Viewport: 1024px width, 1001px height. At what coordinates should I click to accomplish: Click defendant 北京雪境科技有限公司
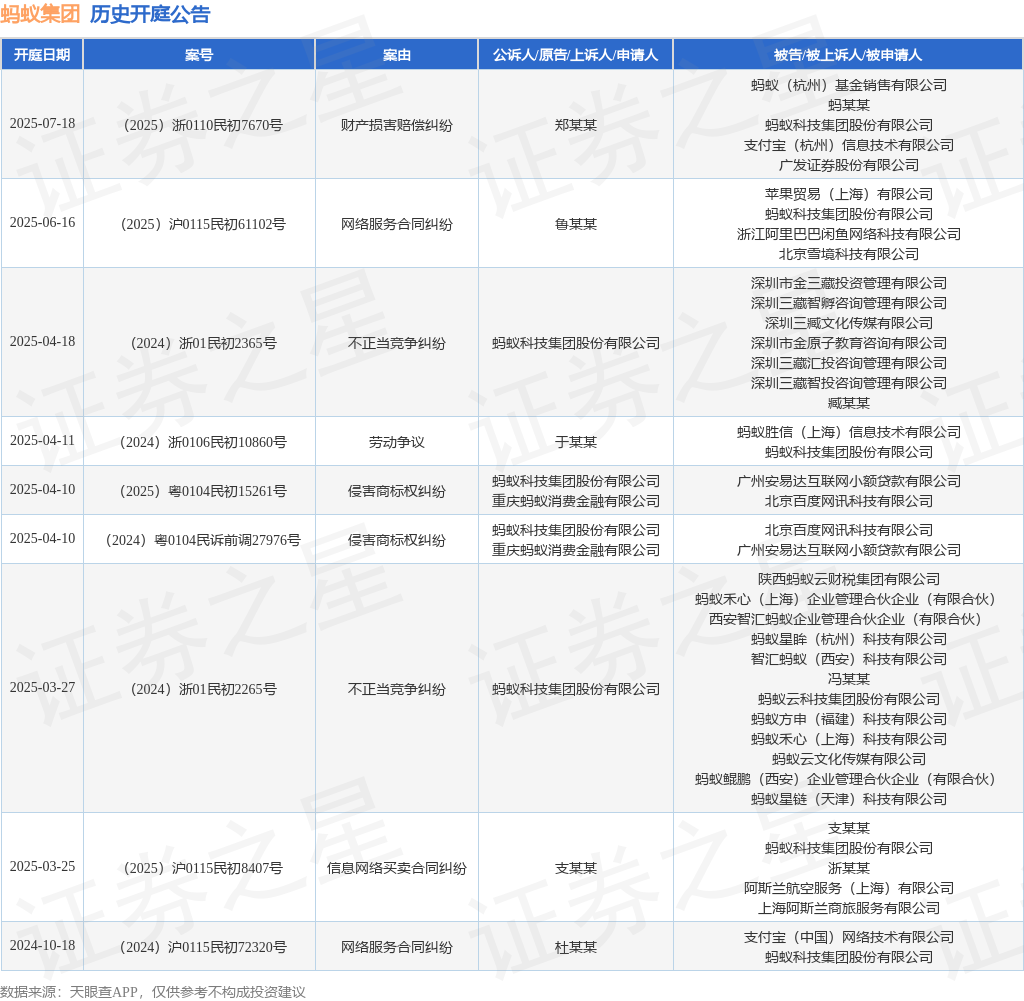[x=848, y=254]
